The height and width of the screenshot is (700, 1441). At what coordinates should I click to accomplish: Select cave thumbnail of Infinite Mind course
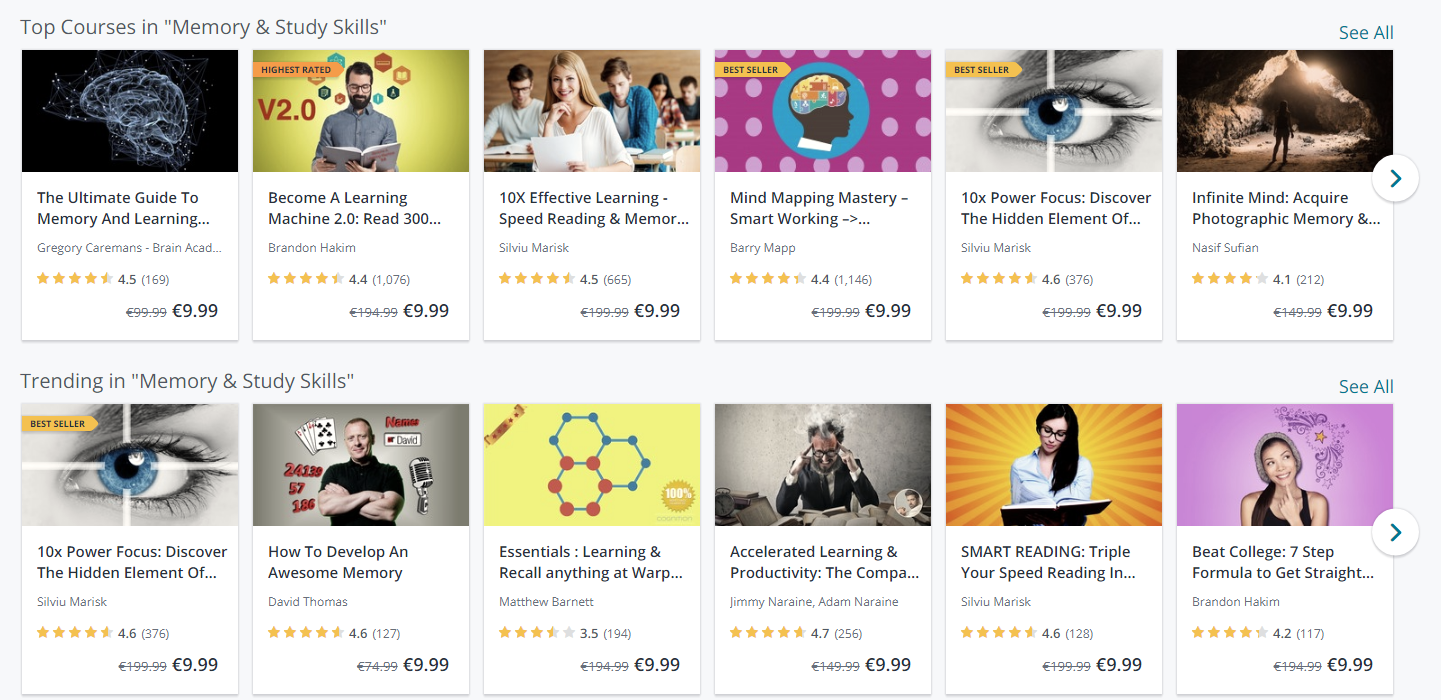point(1285,111)
